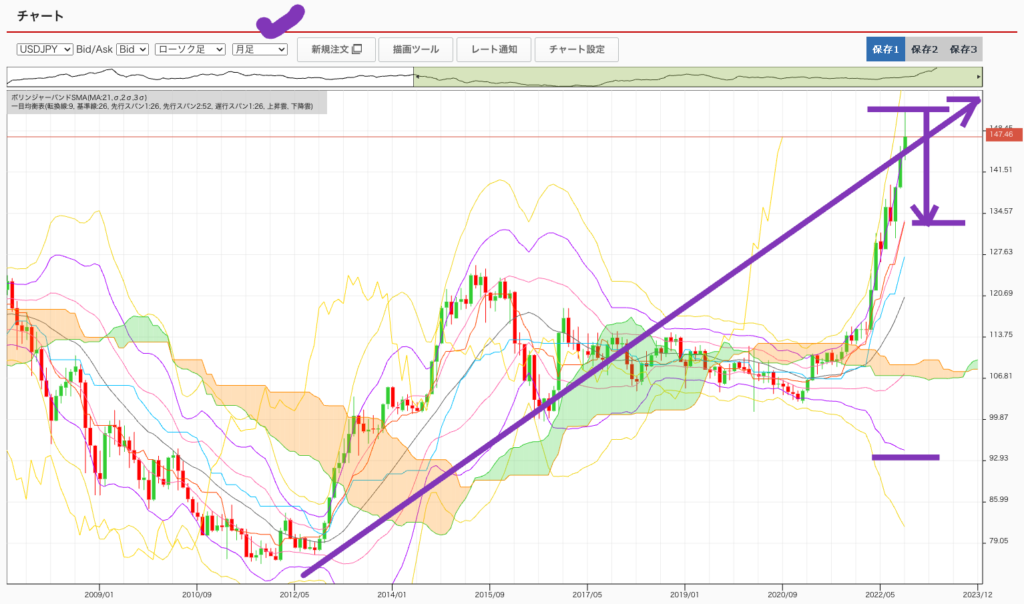This screenshot has width=1024, height=604.
Task: Click the レート通知 button
Action: [x=494, y=49]
